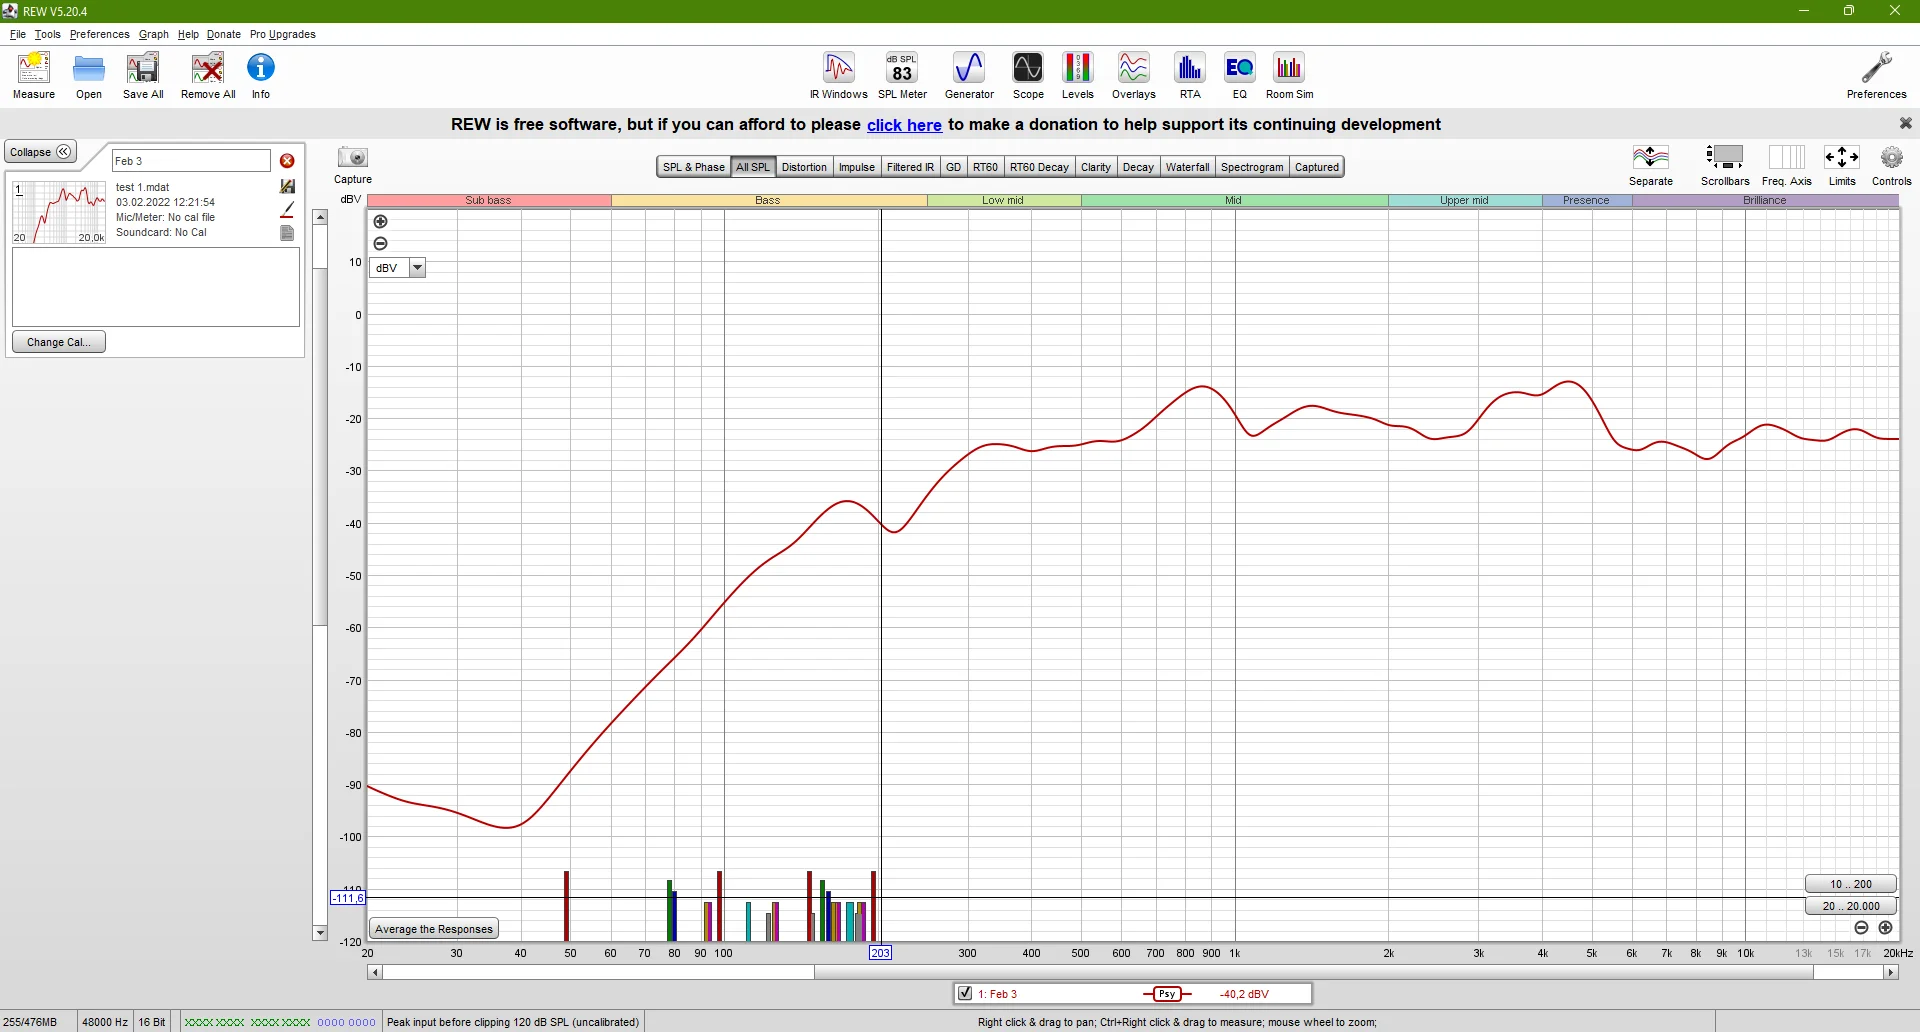Collapse the measurements side panel
Screen dimensions: 1920x1032
[41, 152]
